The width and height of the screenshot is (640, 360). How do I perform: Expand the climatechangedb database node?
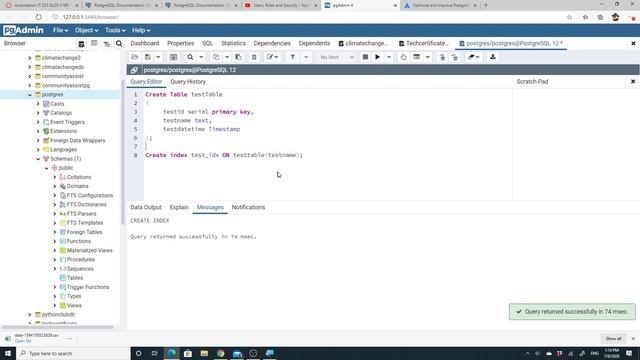[x=30, y=67]
